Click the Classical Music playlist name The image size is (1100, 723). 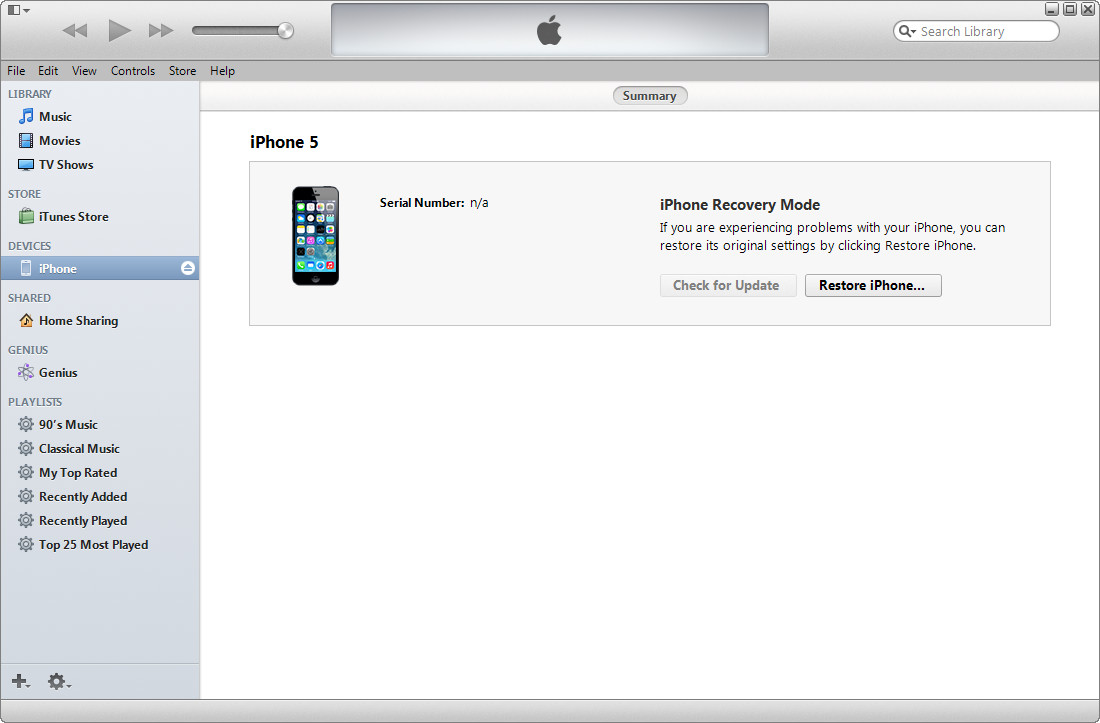[x=79, y=449]
